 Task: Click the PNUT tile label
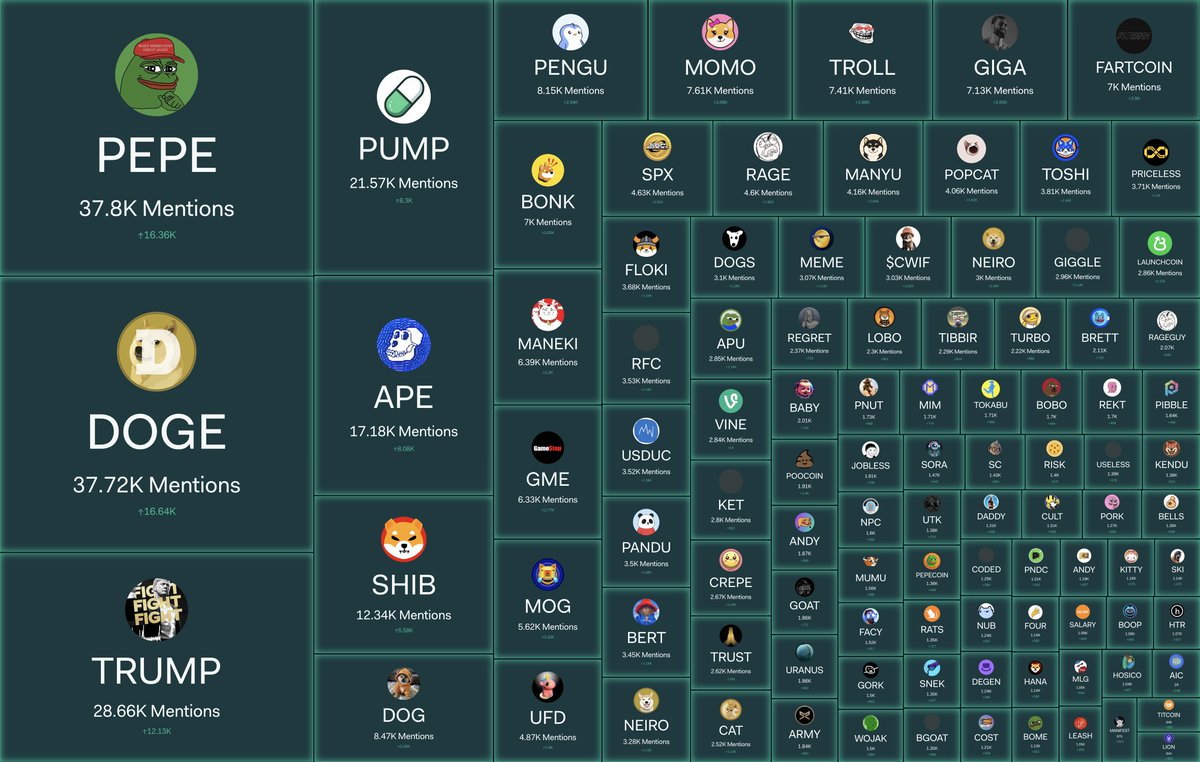868,405
